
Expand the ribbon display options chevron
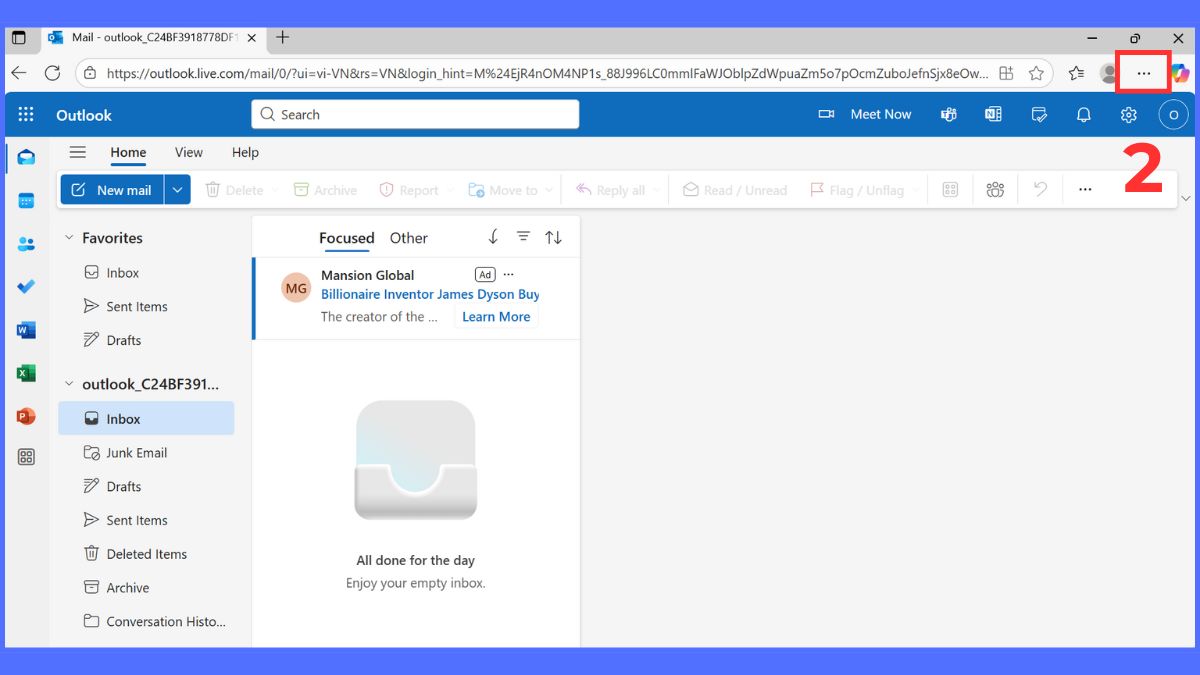point(1186,198)
